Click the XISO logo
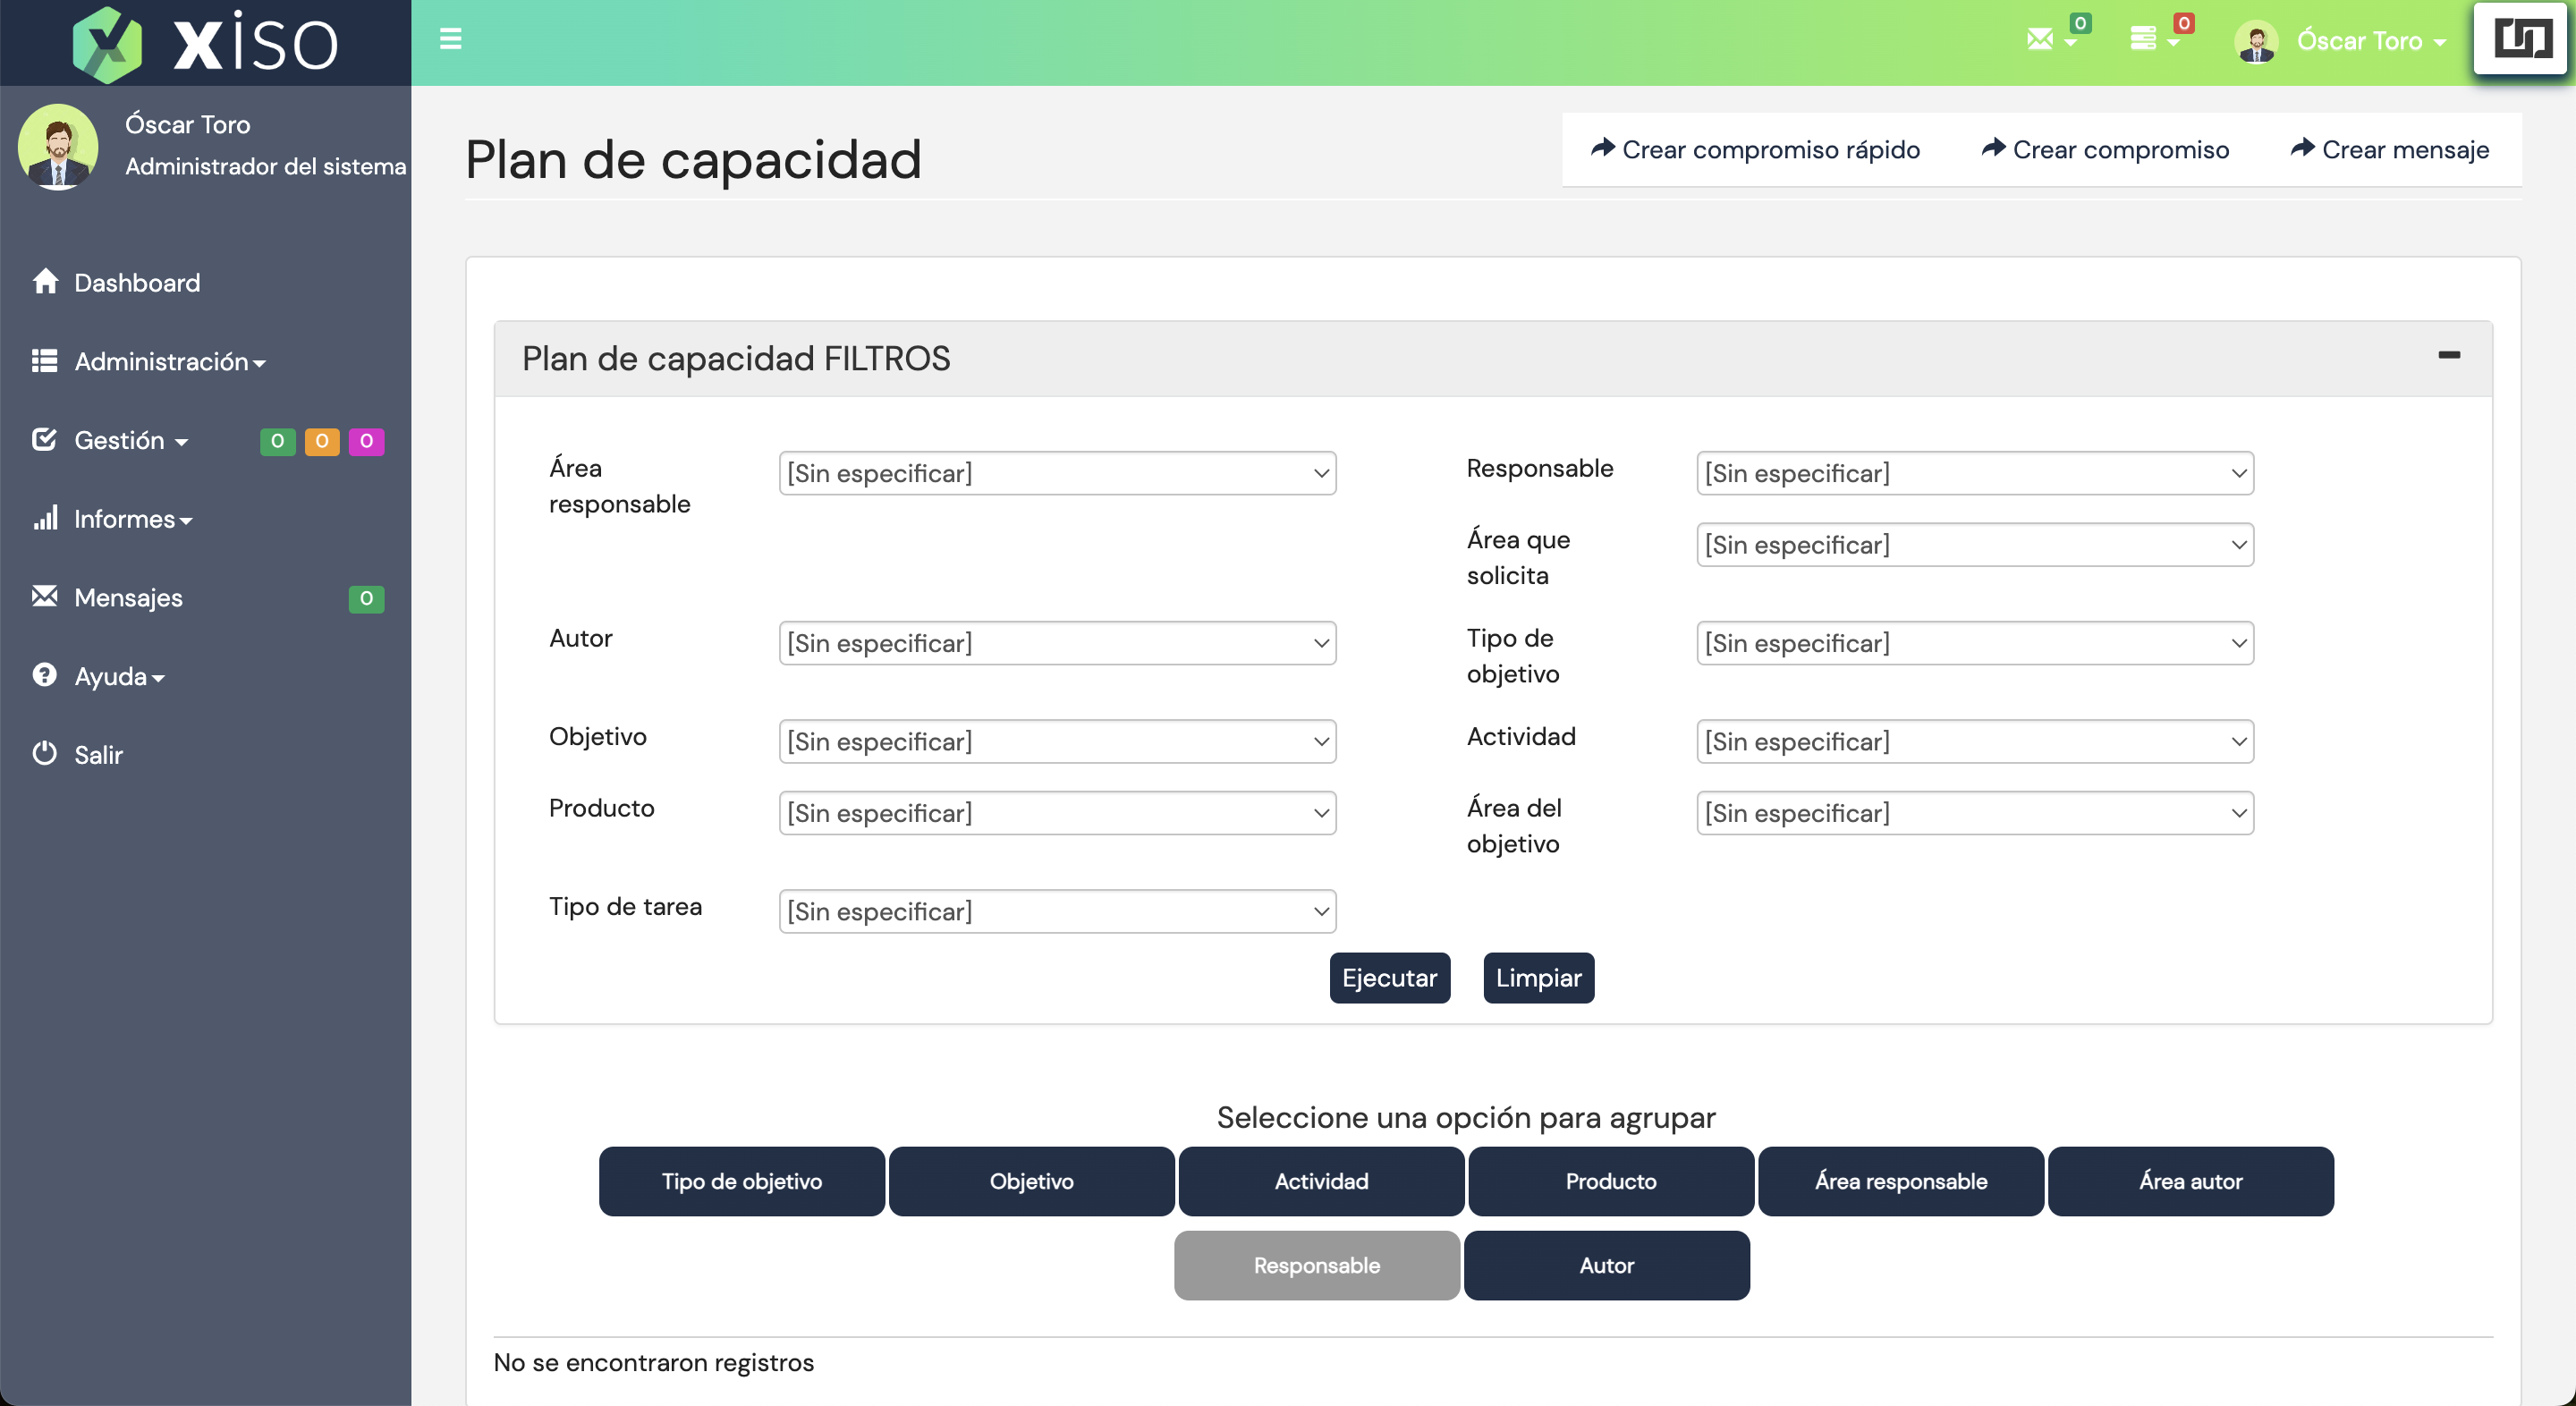This screenshot has height=1406, width=2576. tap(205, 43)
